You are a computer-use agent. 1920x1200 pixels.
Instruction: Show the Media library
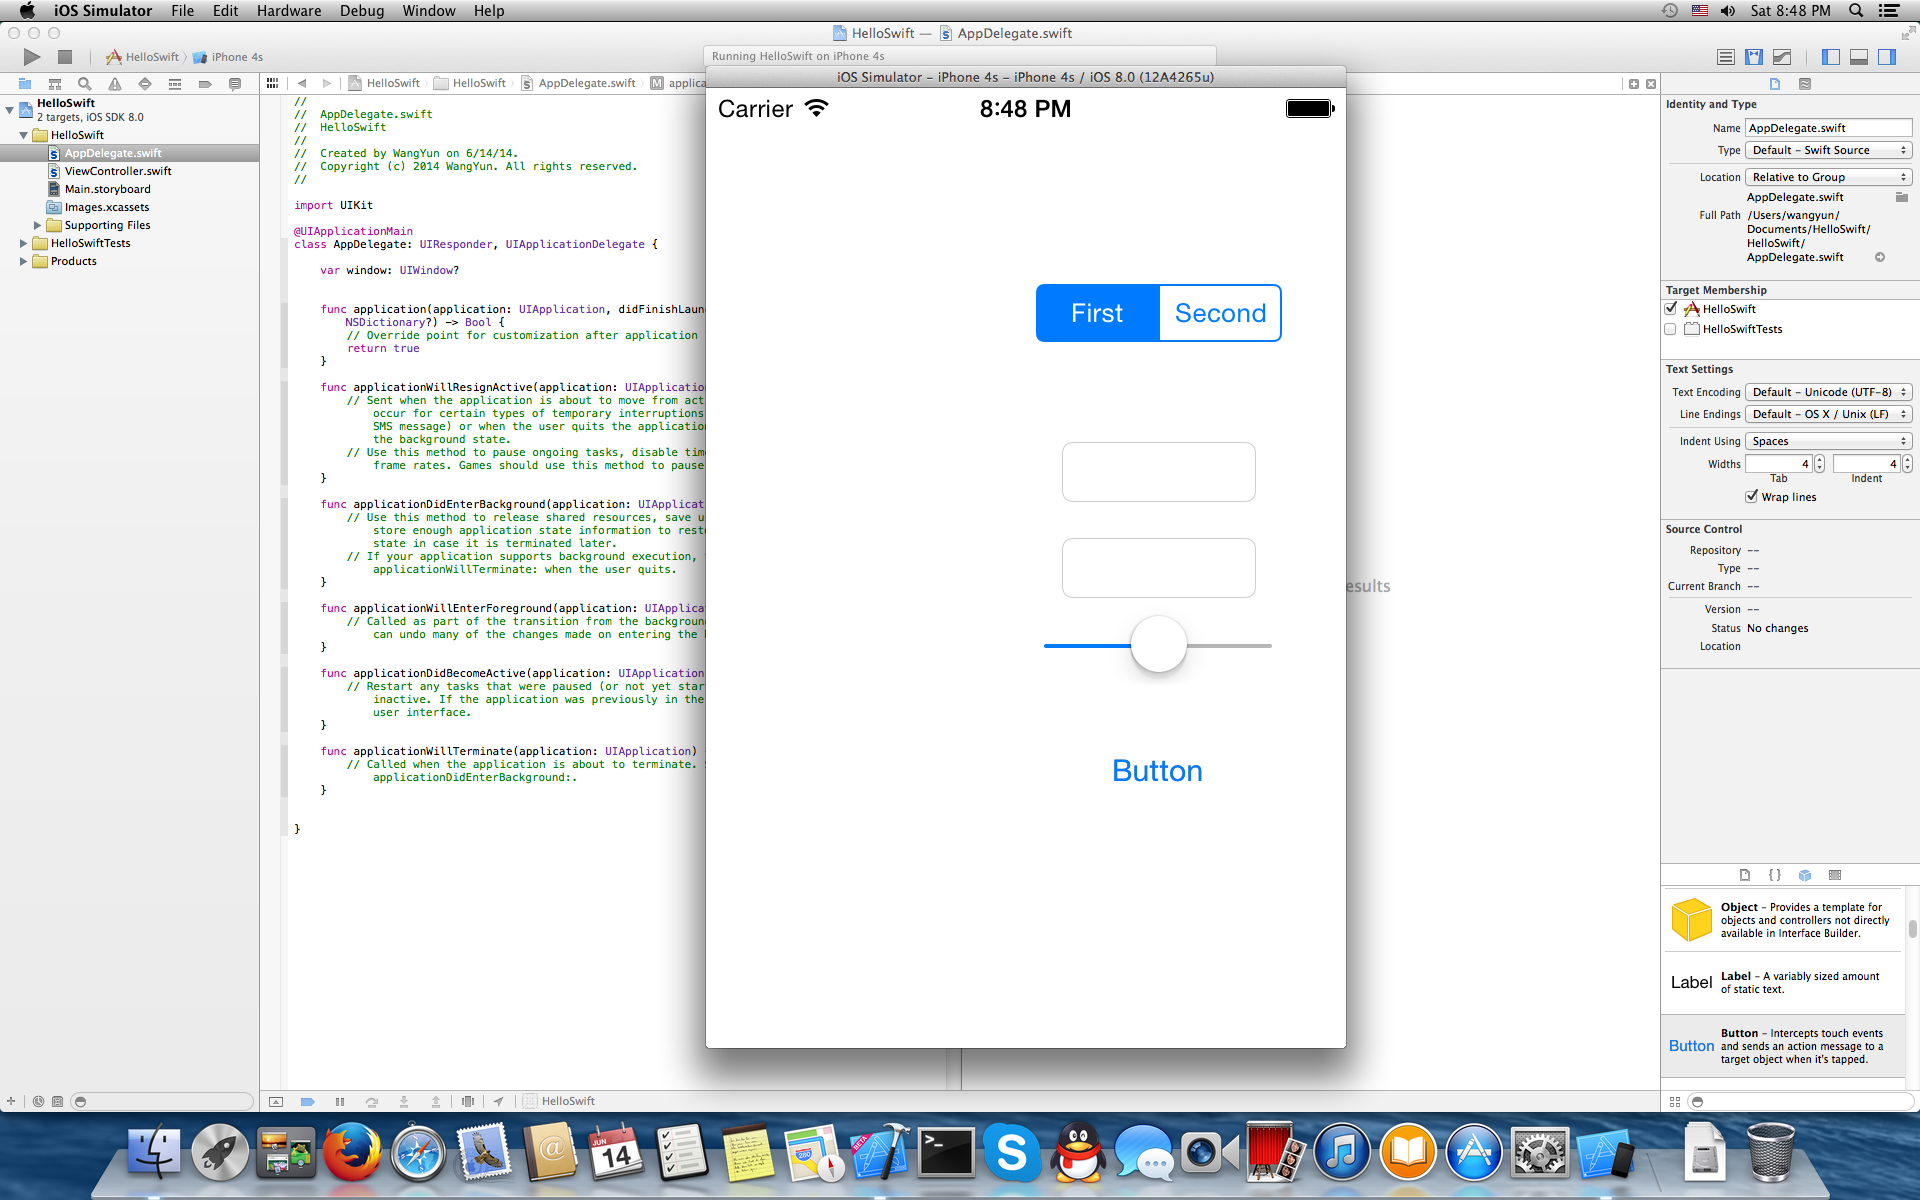coord(1835,875)
